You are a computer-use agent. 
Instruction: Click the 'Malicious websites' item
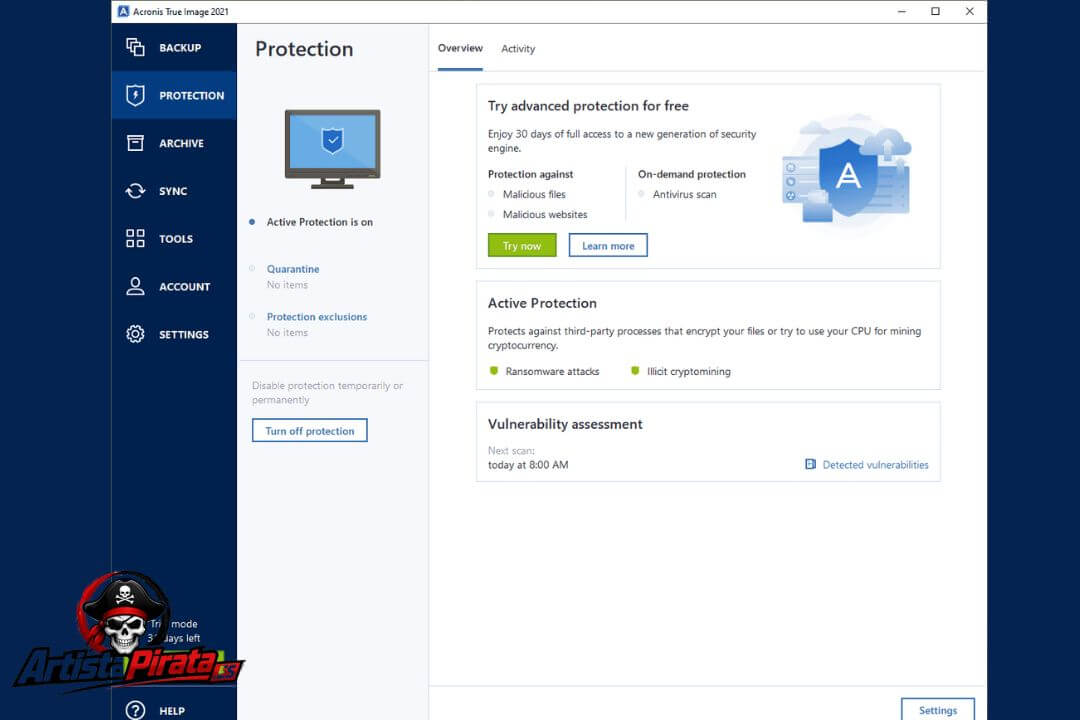pyautogui.click(x=545, y=214)
